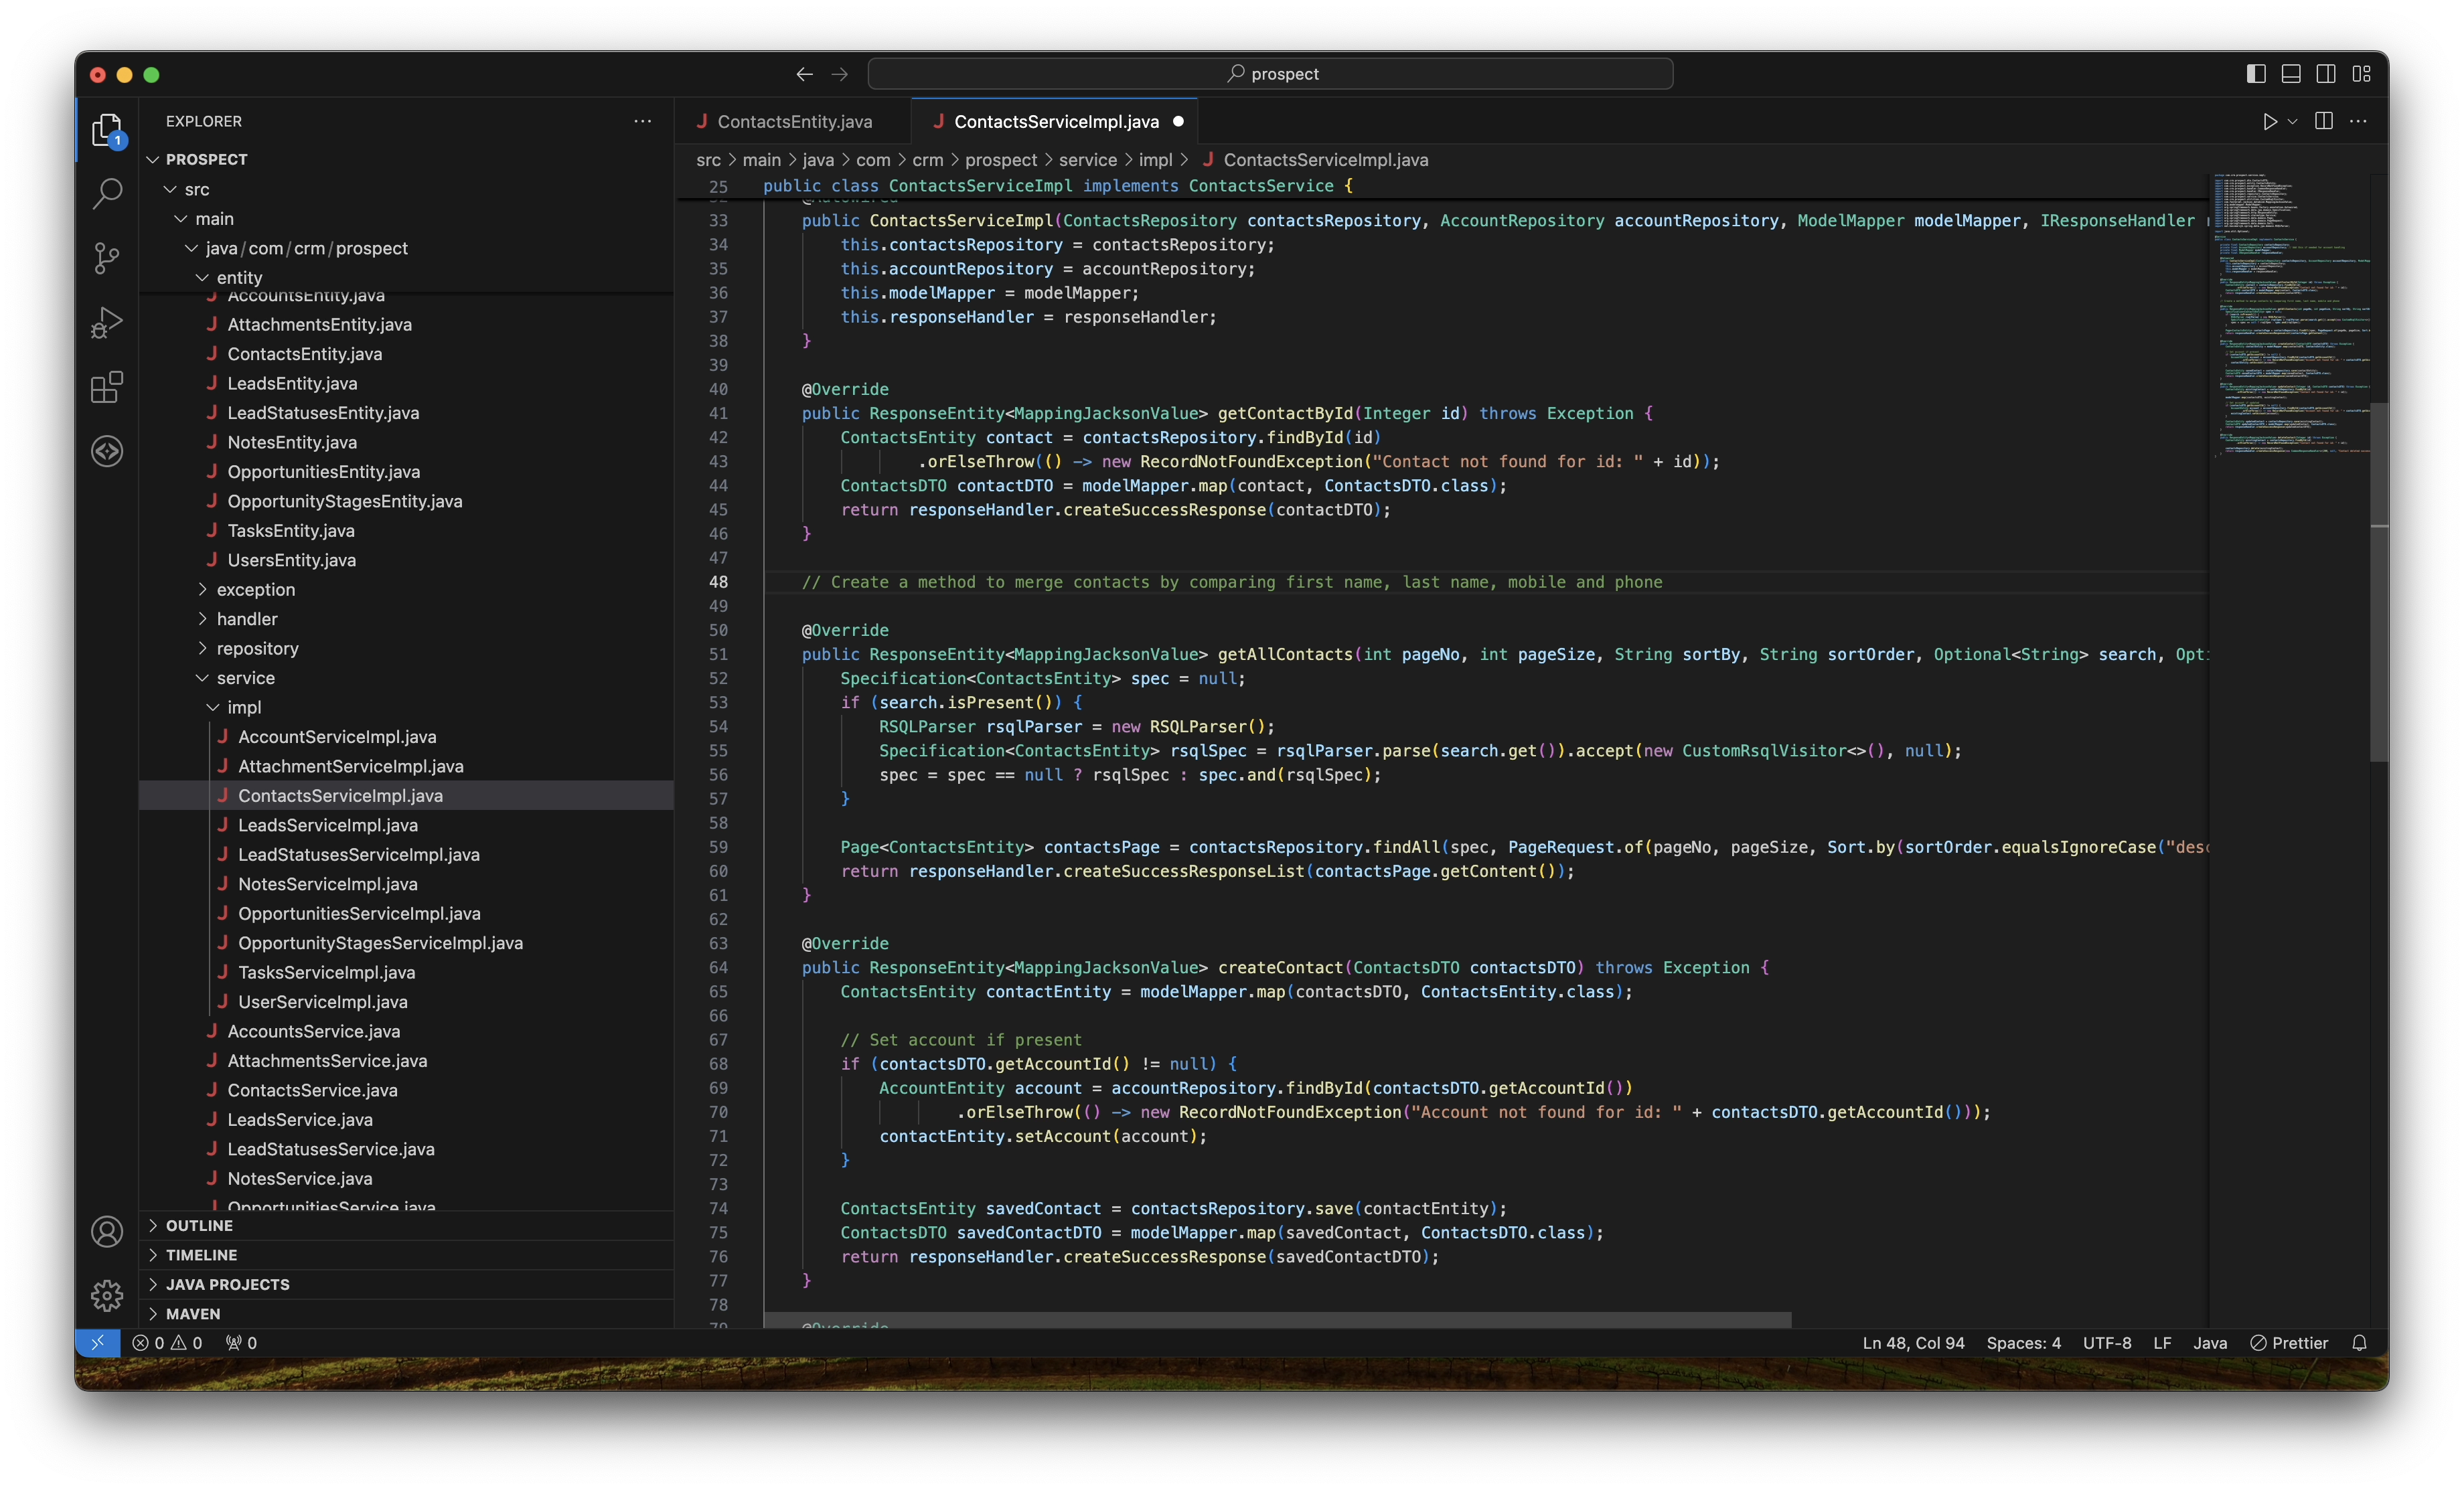The height and width of the screenshot is (1490, 2464).
Task: Click the Run Java play button
Action: point(2269,121)
